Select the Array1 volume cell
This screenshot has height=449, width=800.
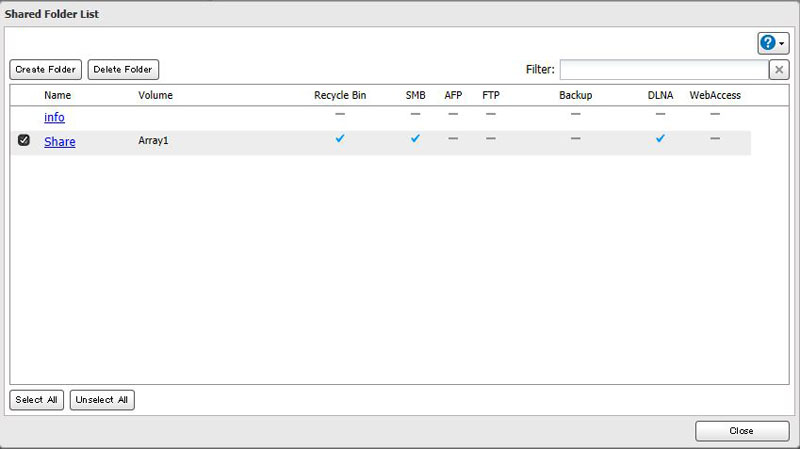pos(153,140)
